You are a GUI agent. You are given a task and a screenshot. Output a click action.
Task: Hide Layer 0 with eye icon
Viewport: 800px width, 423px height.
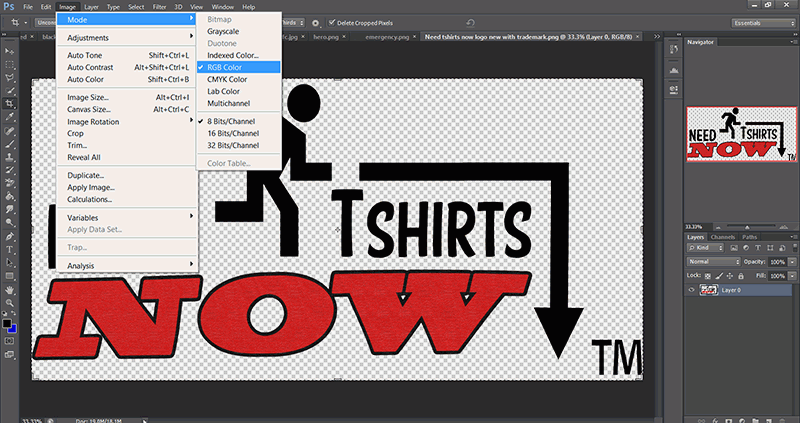coord(691,290)
